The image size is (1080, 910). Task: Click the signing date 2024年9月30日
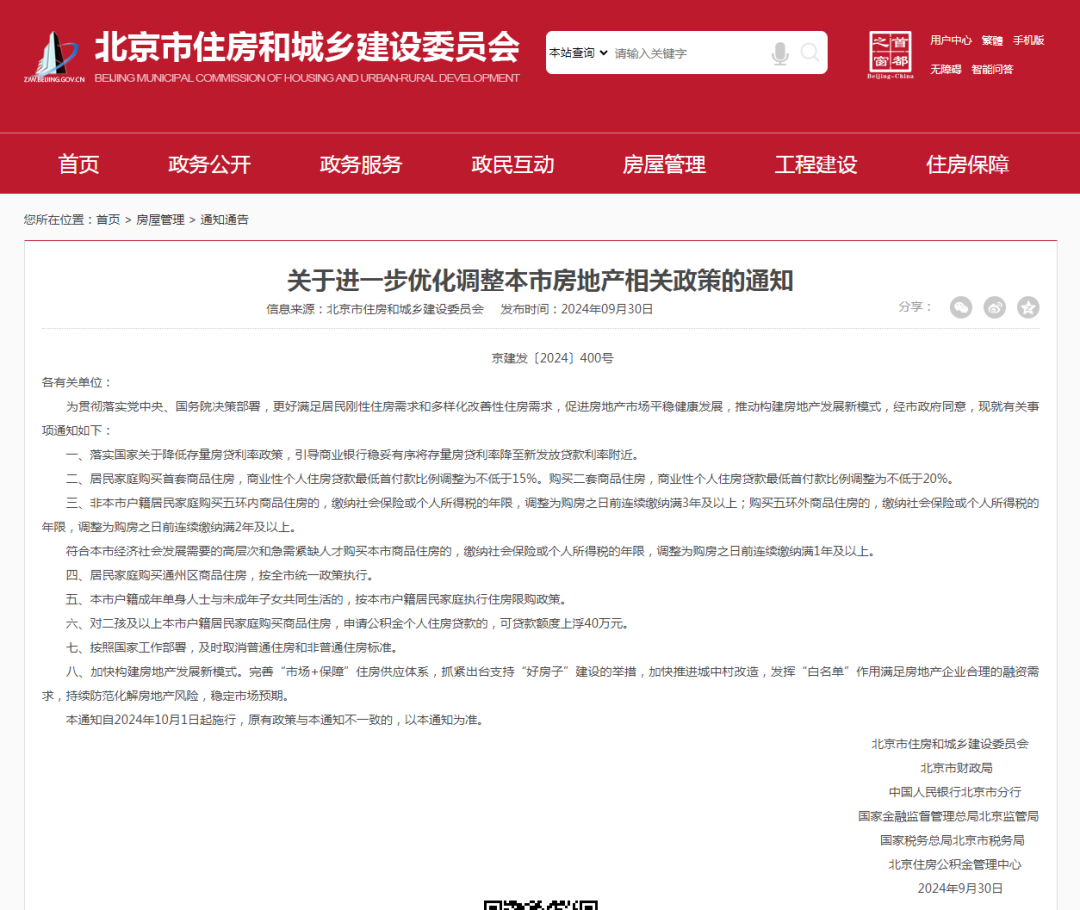pyautogui.click(x=960, y=889)
